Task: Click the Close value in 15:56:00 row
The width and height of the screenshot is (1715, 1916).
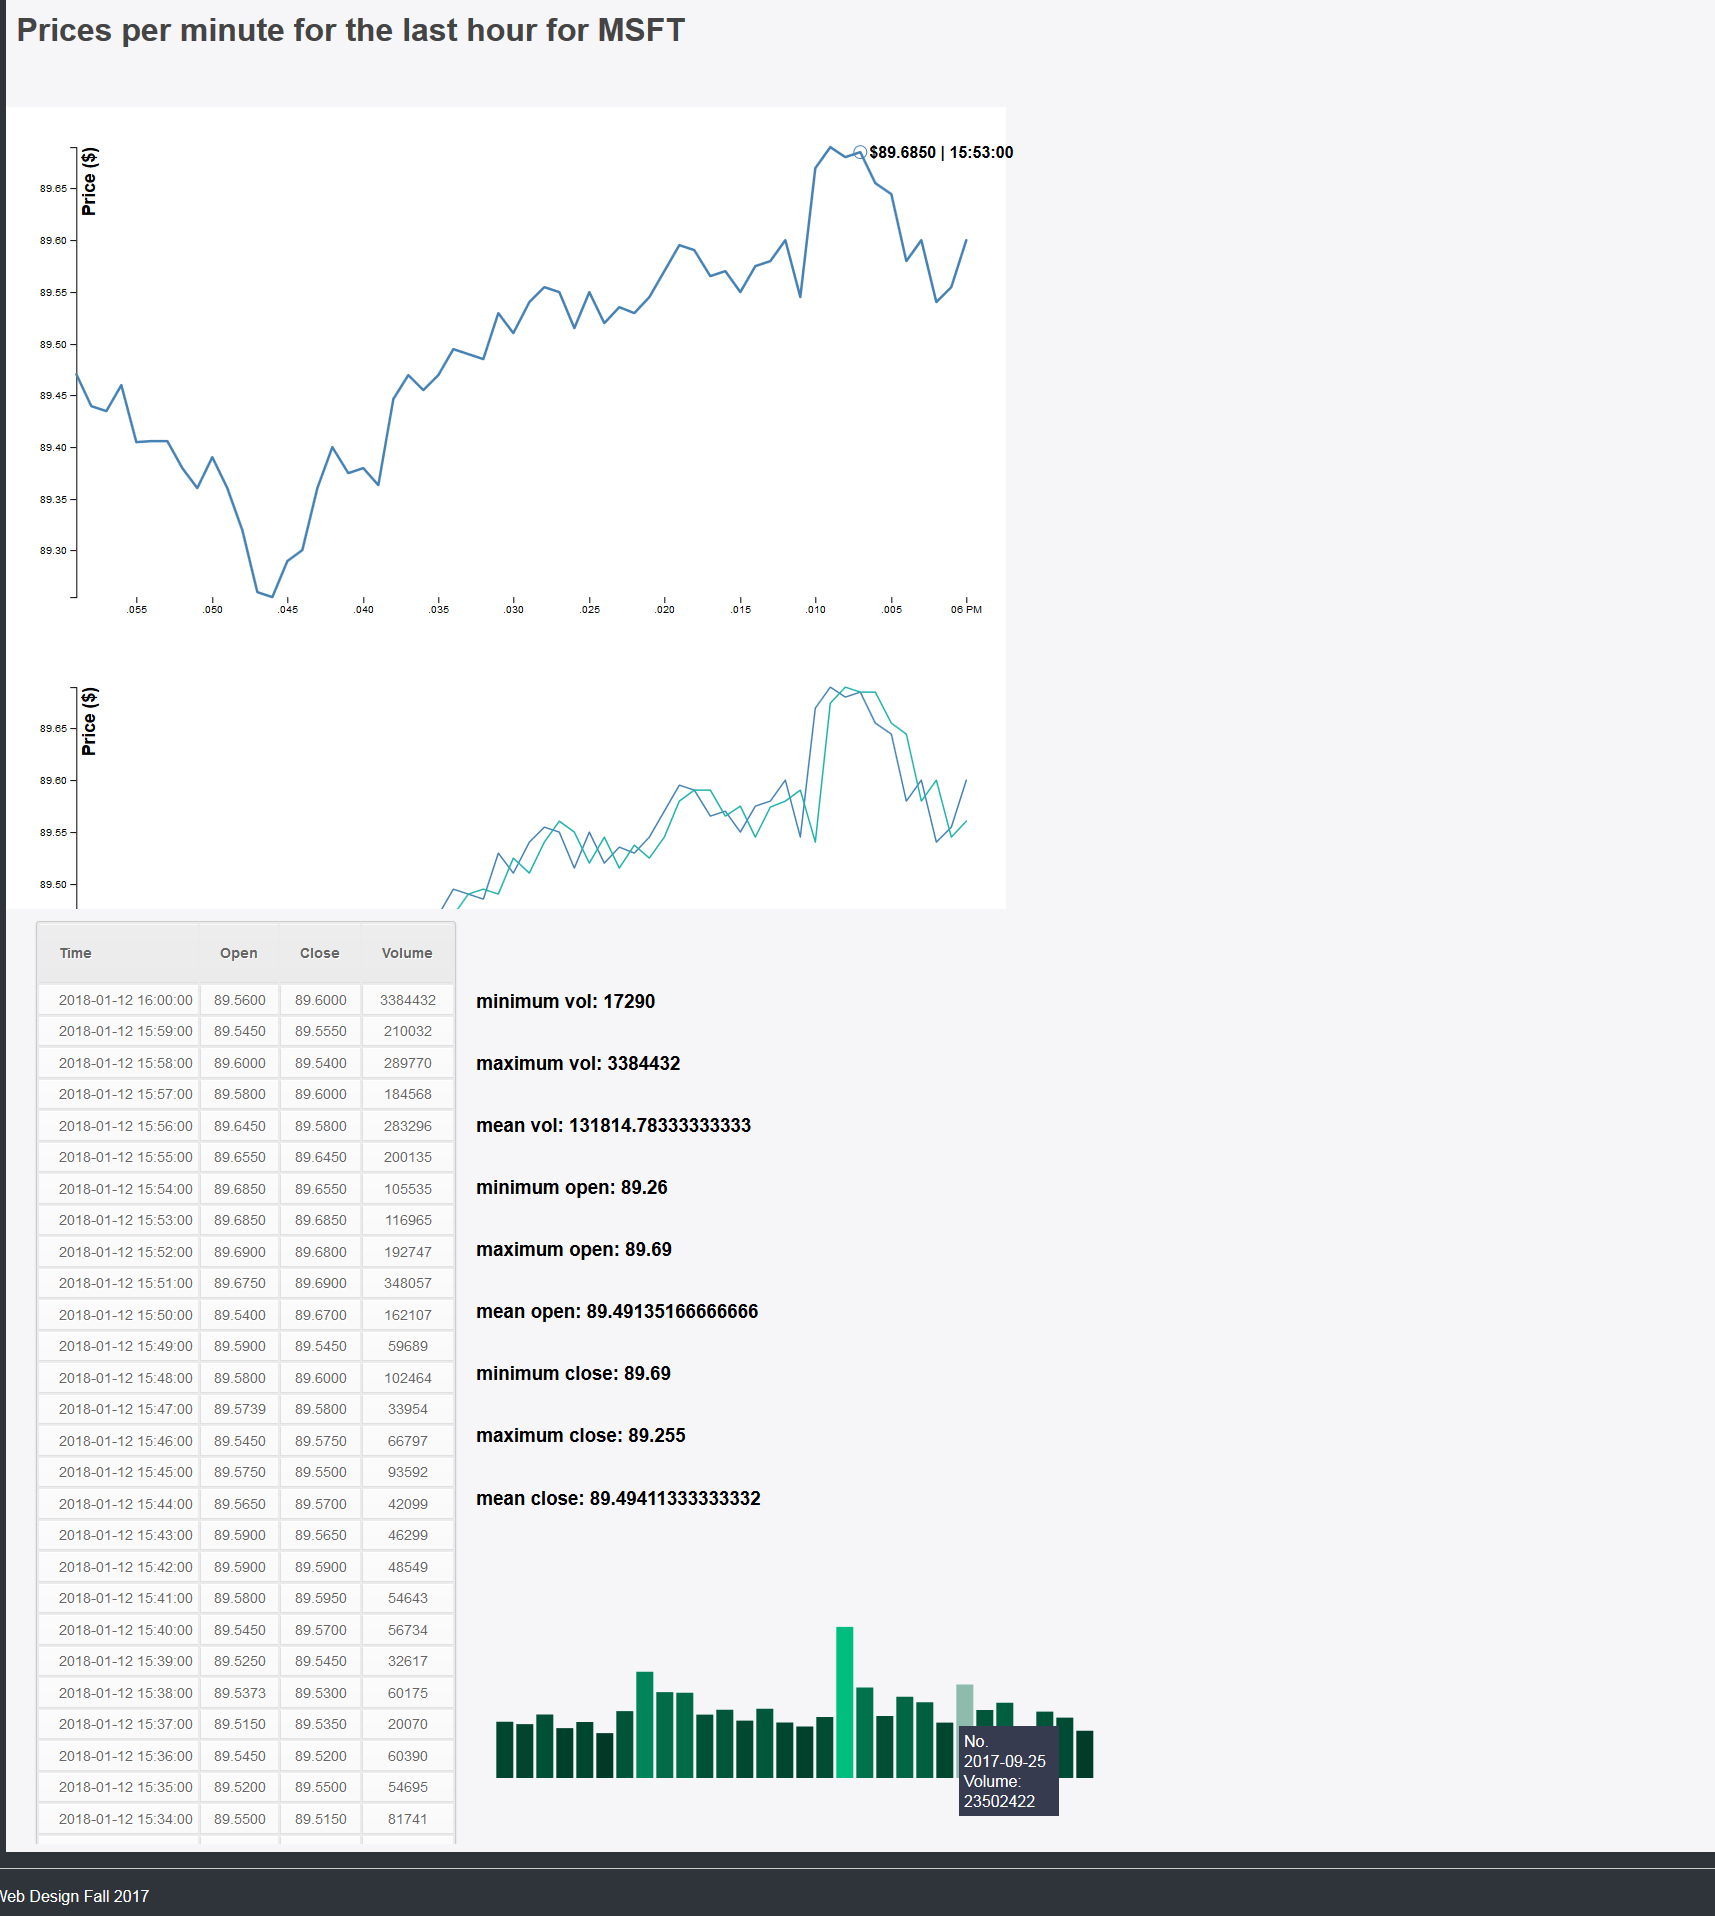Action: pyautogui.click(x=321, y=1126)
